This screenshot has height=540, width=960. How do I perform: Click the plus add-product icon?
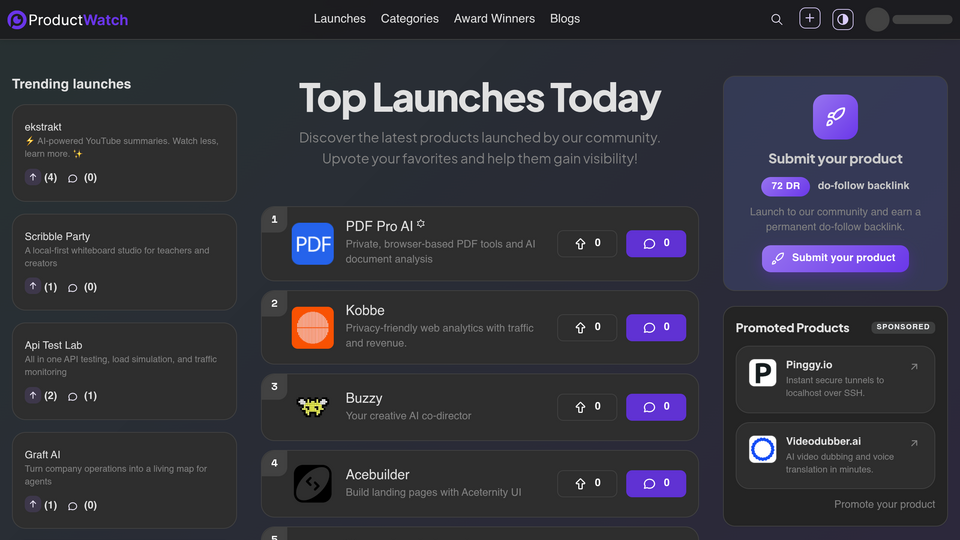pos(809,18)
